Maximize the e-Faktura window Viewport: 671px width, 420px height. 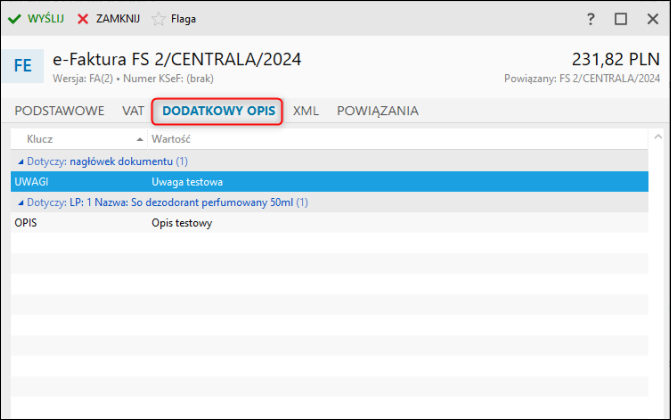[x=620, y=18]
